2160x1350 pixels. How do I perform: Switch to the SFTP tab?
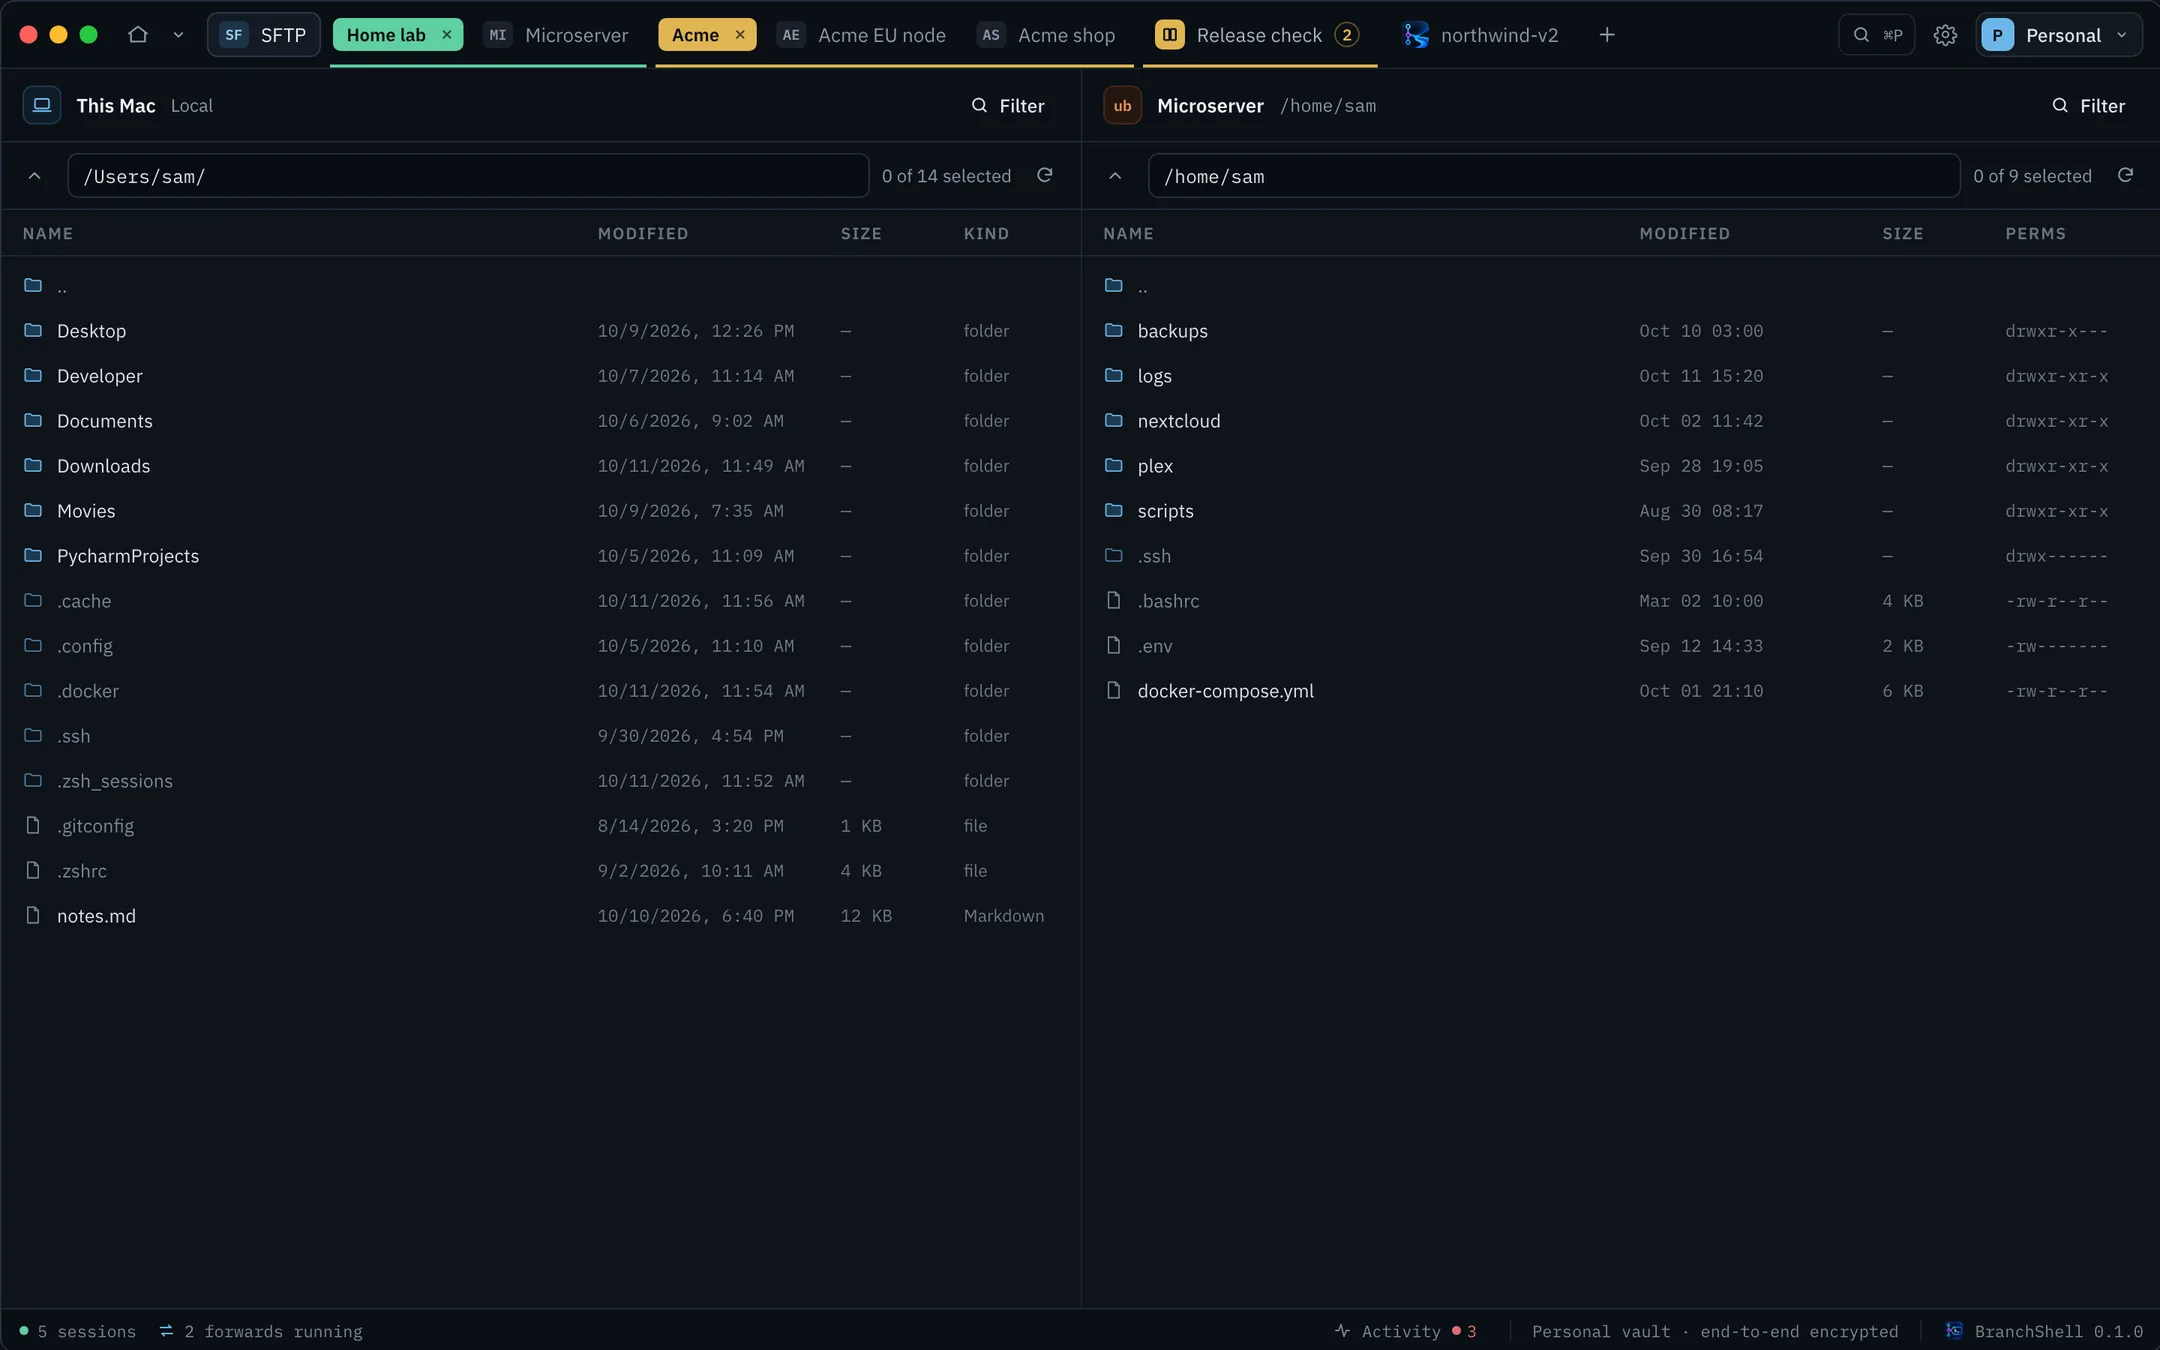[264, 35]
